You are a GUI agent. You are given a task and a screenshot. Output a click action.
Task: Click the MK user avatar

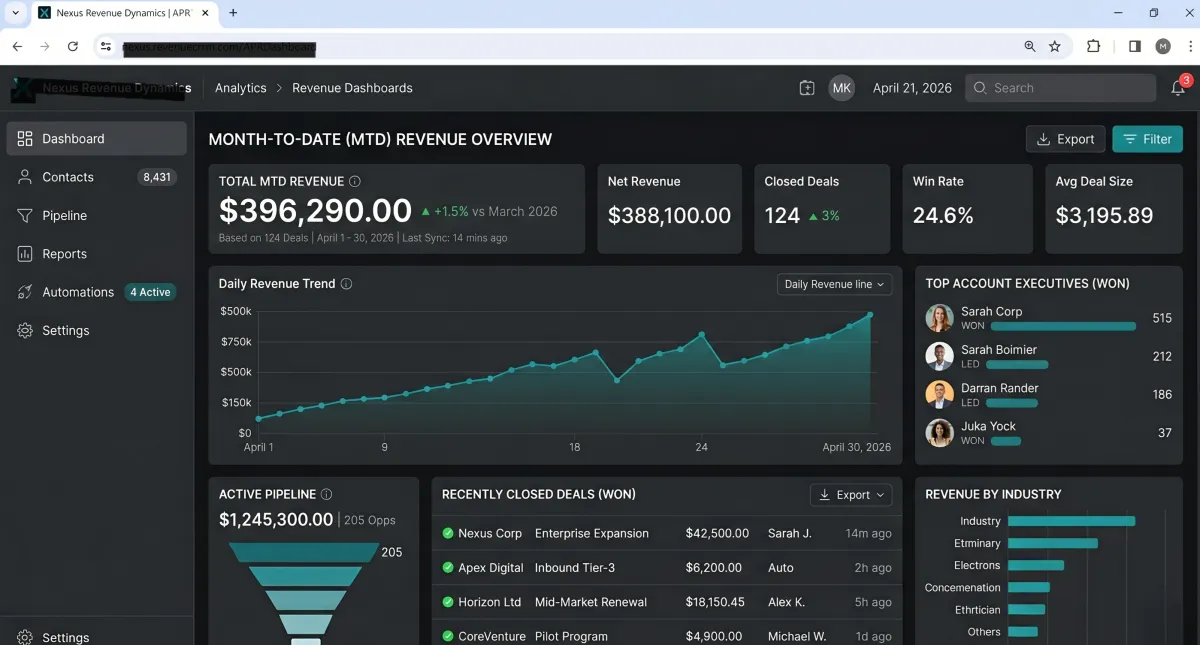click(x=842, y=88)
